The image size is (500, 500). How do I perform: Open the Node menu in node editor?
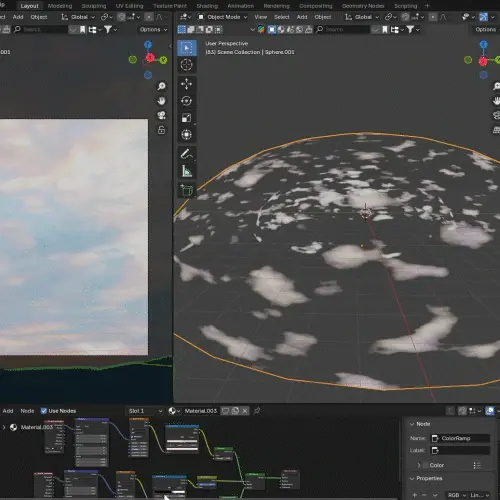point(27,411)
